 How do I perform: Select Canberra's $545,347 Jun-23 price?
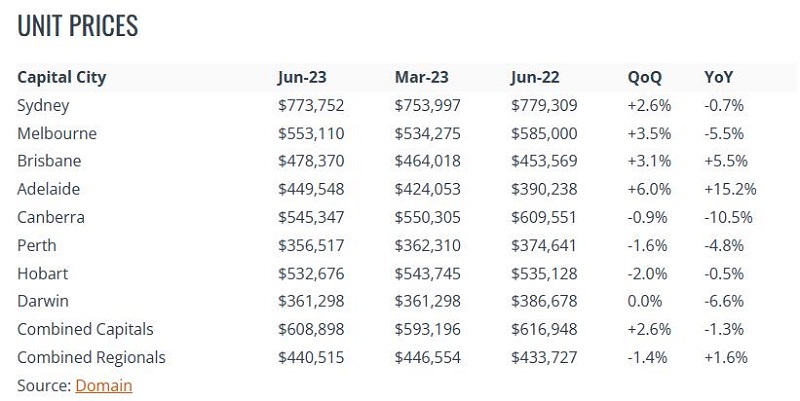coord(311,217)
